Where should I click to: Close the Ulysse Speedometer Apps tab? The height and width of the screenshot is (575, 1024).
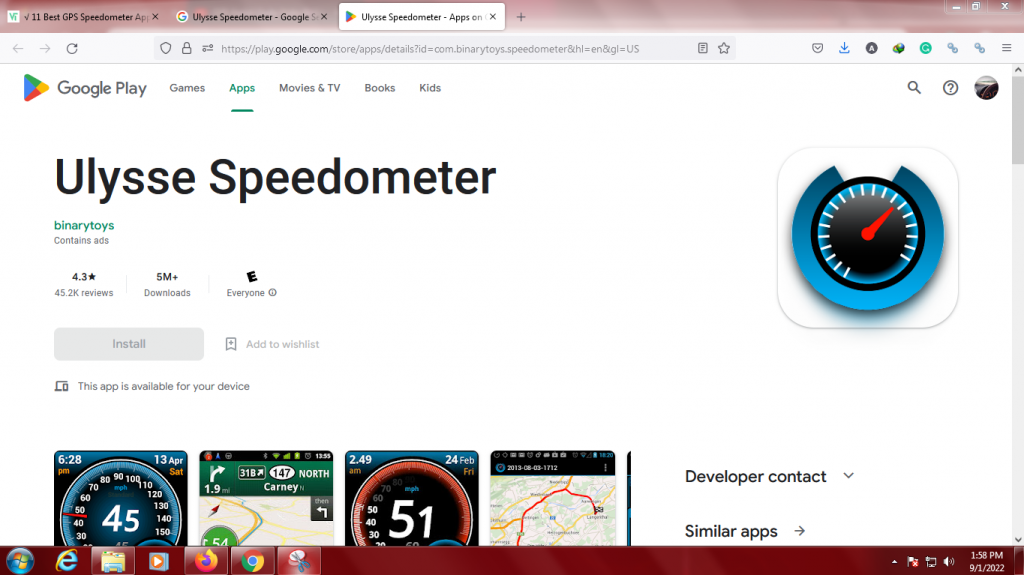point(493,17)
